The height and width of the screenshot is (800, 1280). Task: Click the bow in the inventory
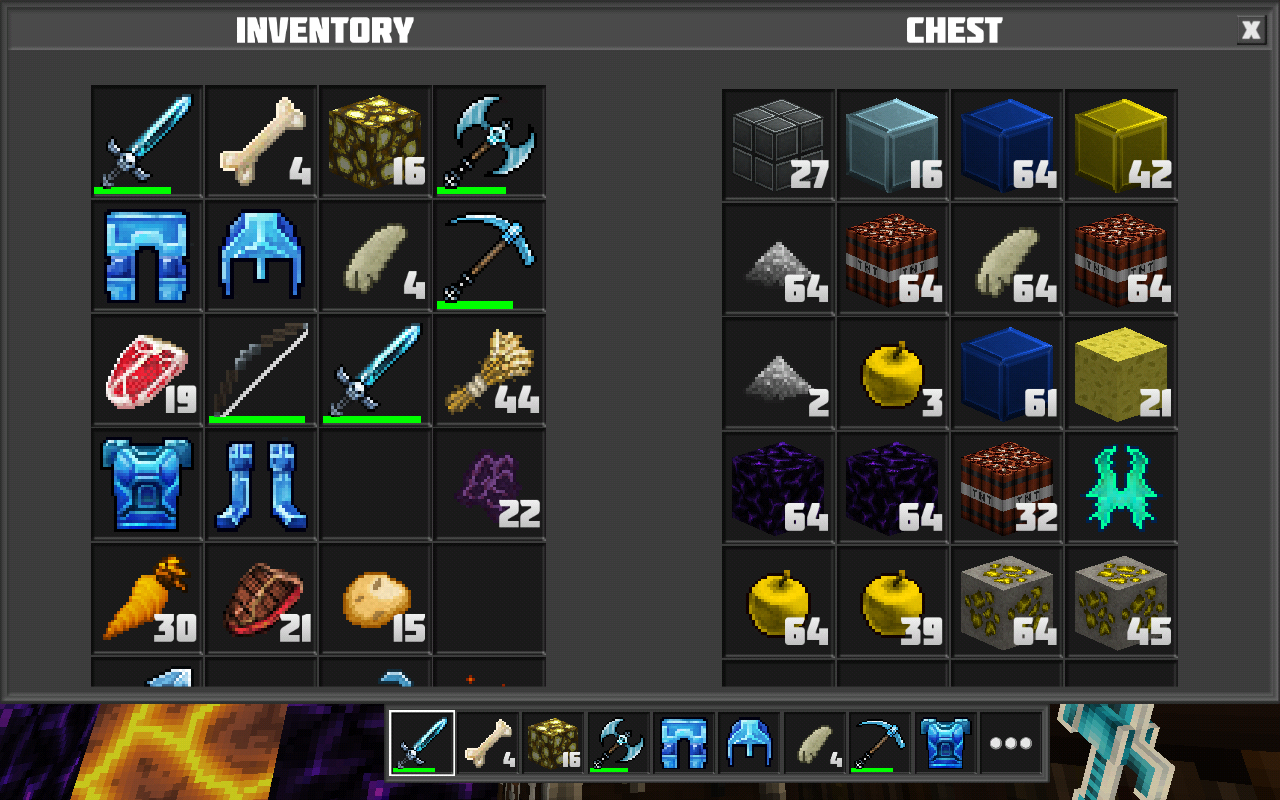262,369
